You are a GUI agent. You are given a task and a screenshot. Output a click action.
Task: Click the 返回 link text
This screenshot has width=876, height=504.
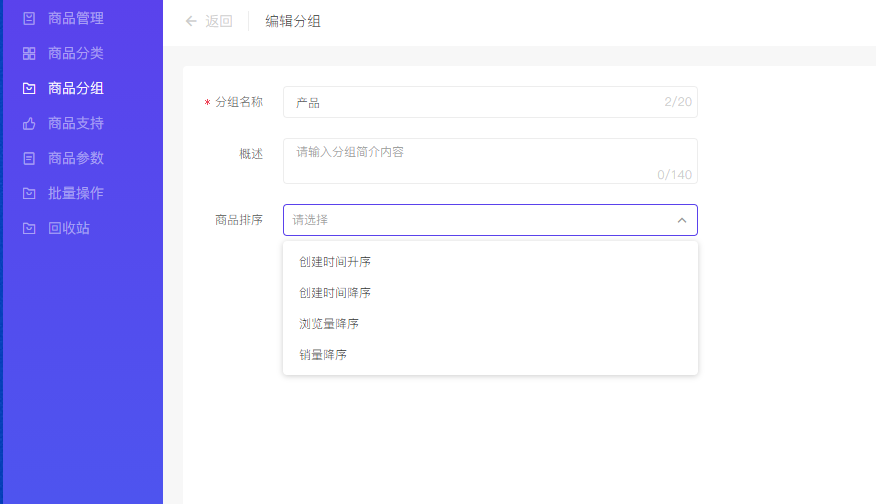click(x=219, y=21)
